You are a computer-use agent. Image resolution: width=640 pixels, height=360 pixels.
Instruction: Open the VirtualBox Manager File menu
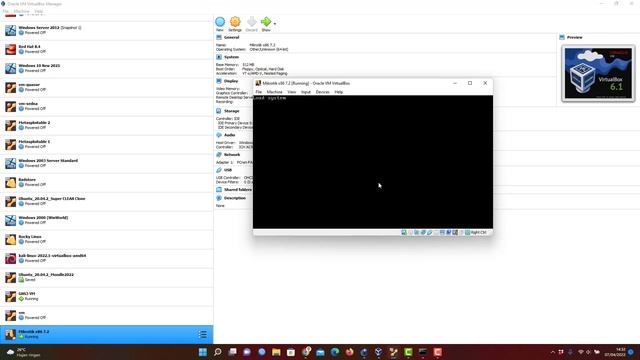6,11
